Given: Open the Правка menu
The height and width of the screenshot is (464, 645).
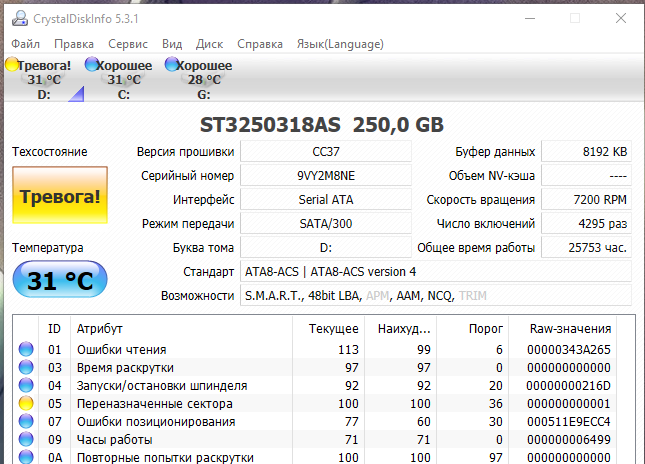Looking at the screenshot, I should pos(74,44).
